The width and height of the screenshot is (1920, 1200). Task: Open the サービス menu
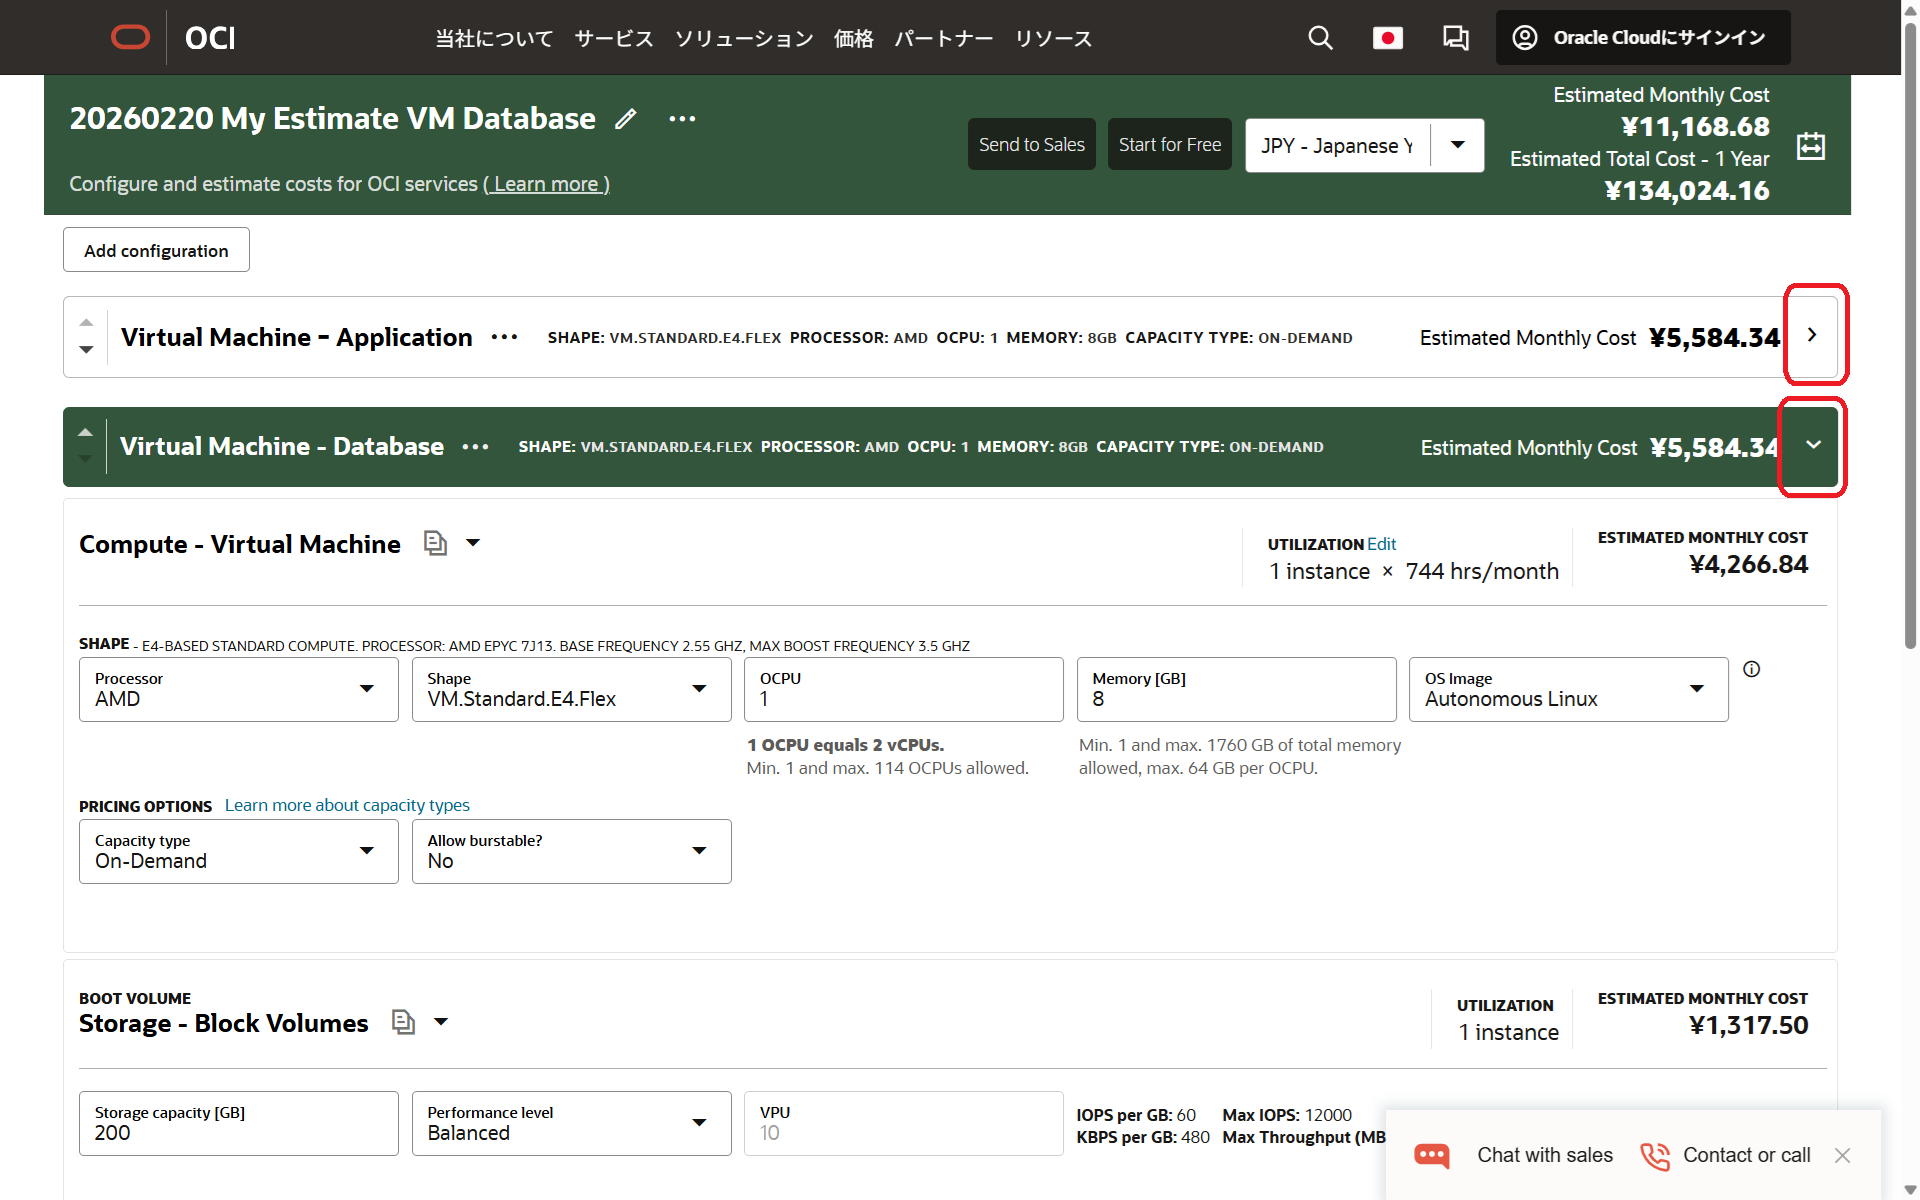tap(613, 38)
